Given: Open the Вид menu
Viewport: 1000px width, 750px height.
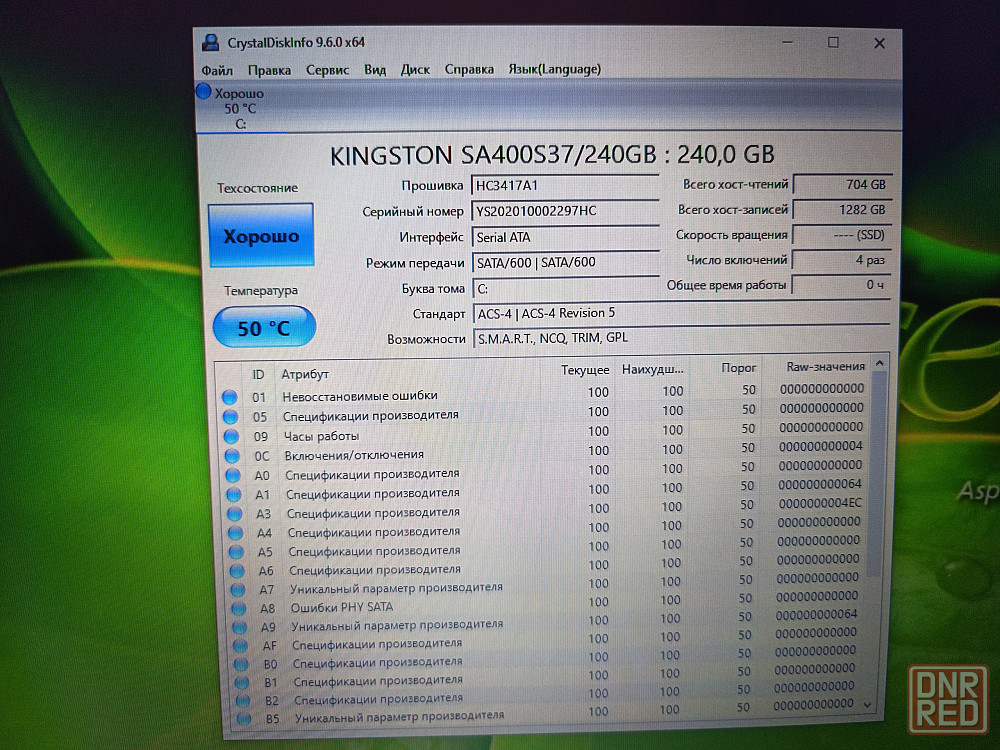Looking at the screenshot, I should tap(375, 70).
